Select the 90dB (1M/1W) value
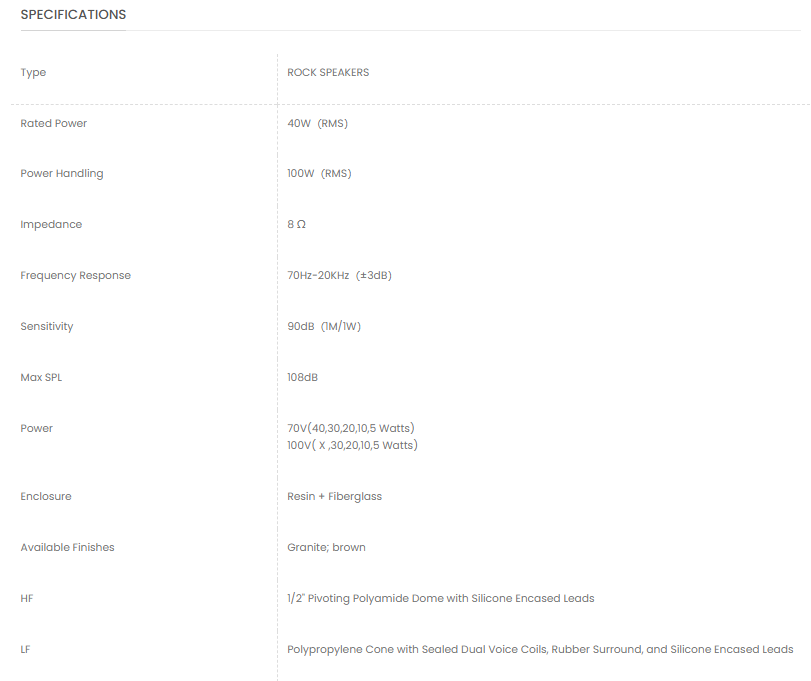The image size is (811, 681). (x=324, y=326)
